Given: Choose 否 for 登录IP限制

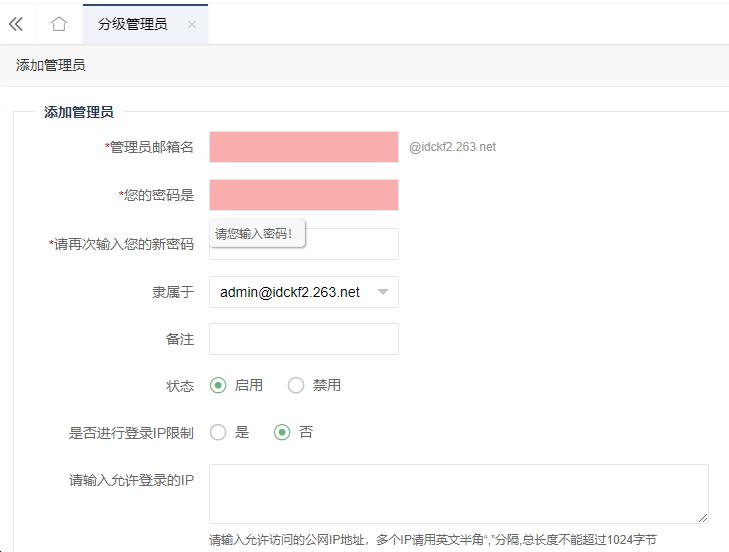Looking at the screenshot, I should tap(282, 432).
